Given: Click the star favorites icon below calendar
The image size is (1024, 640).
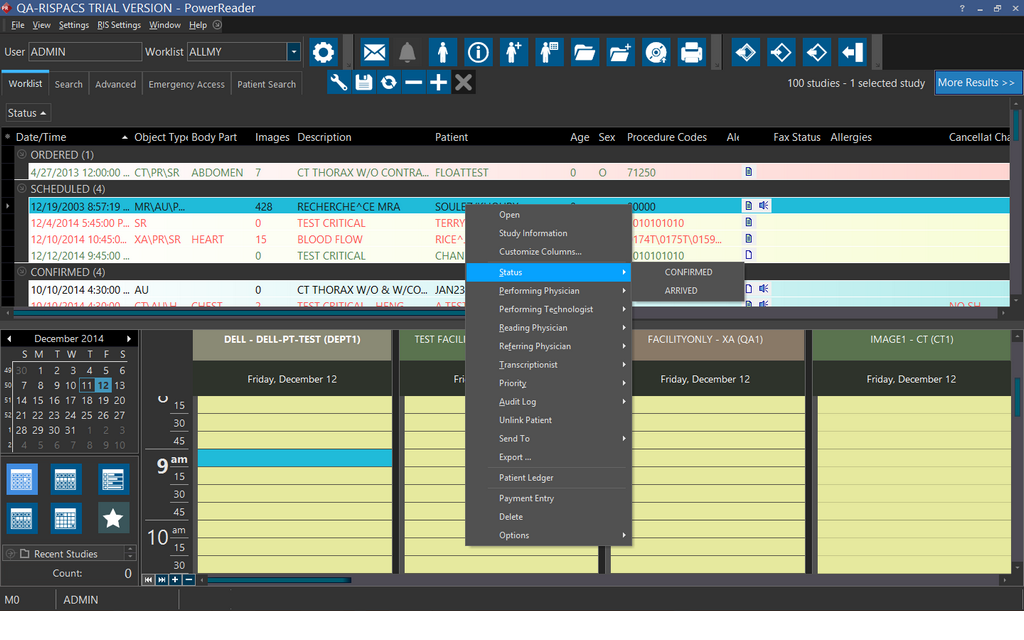Looking at the screenshot, I should tap(113, 517).
